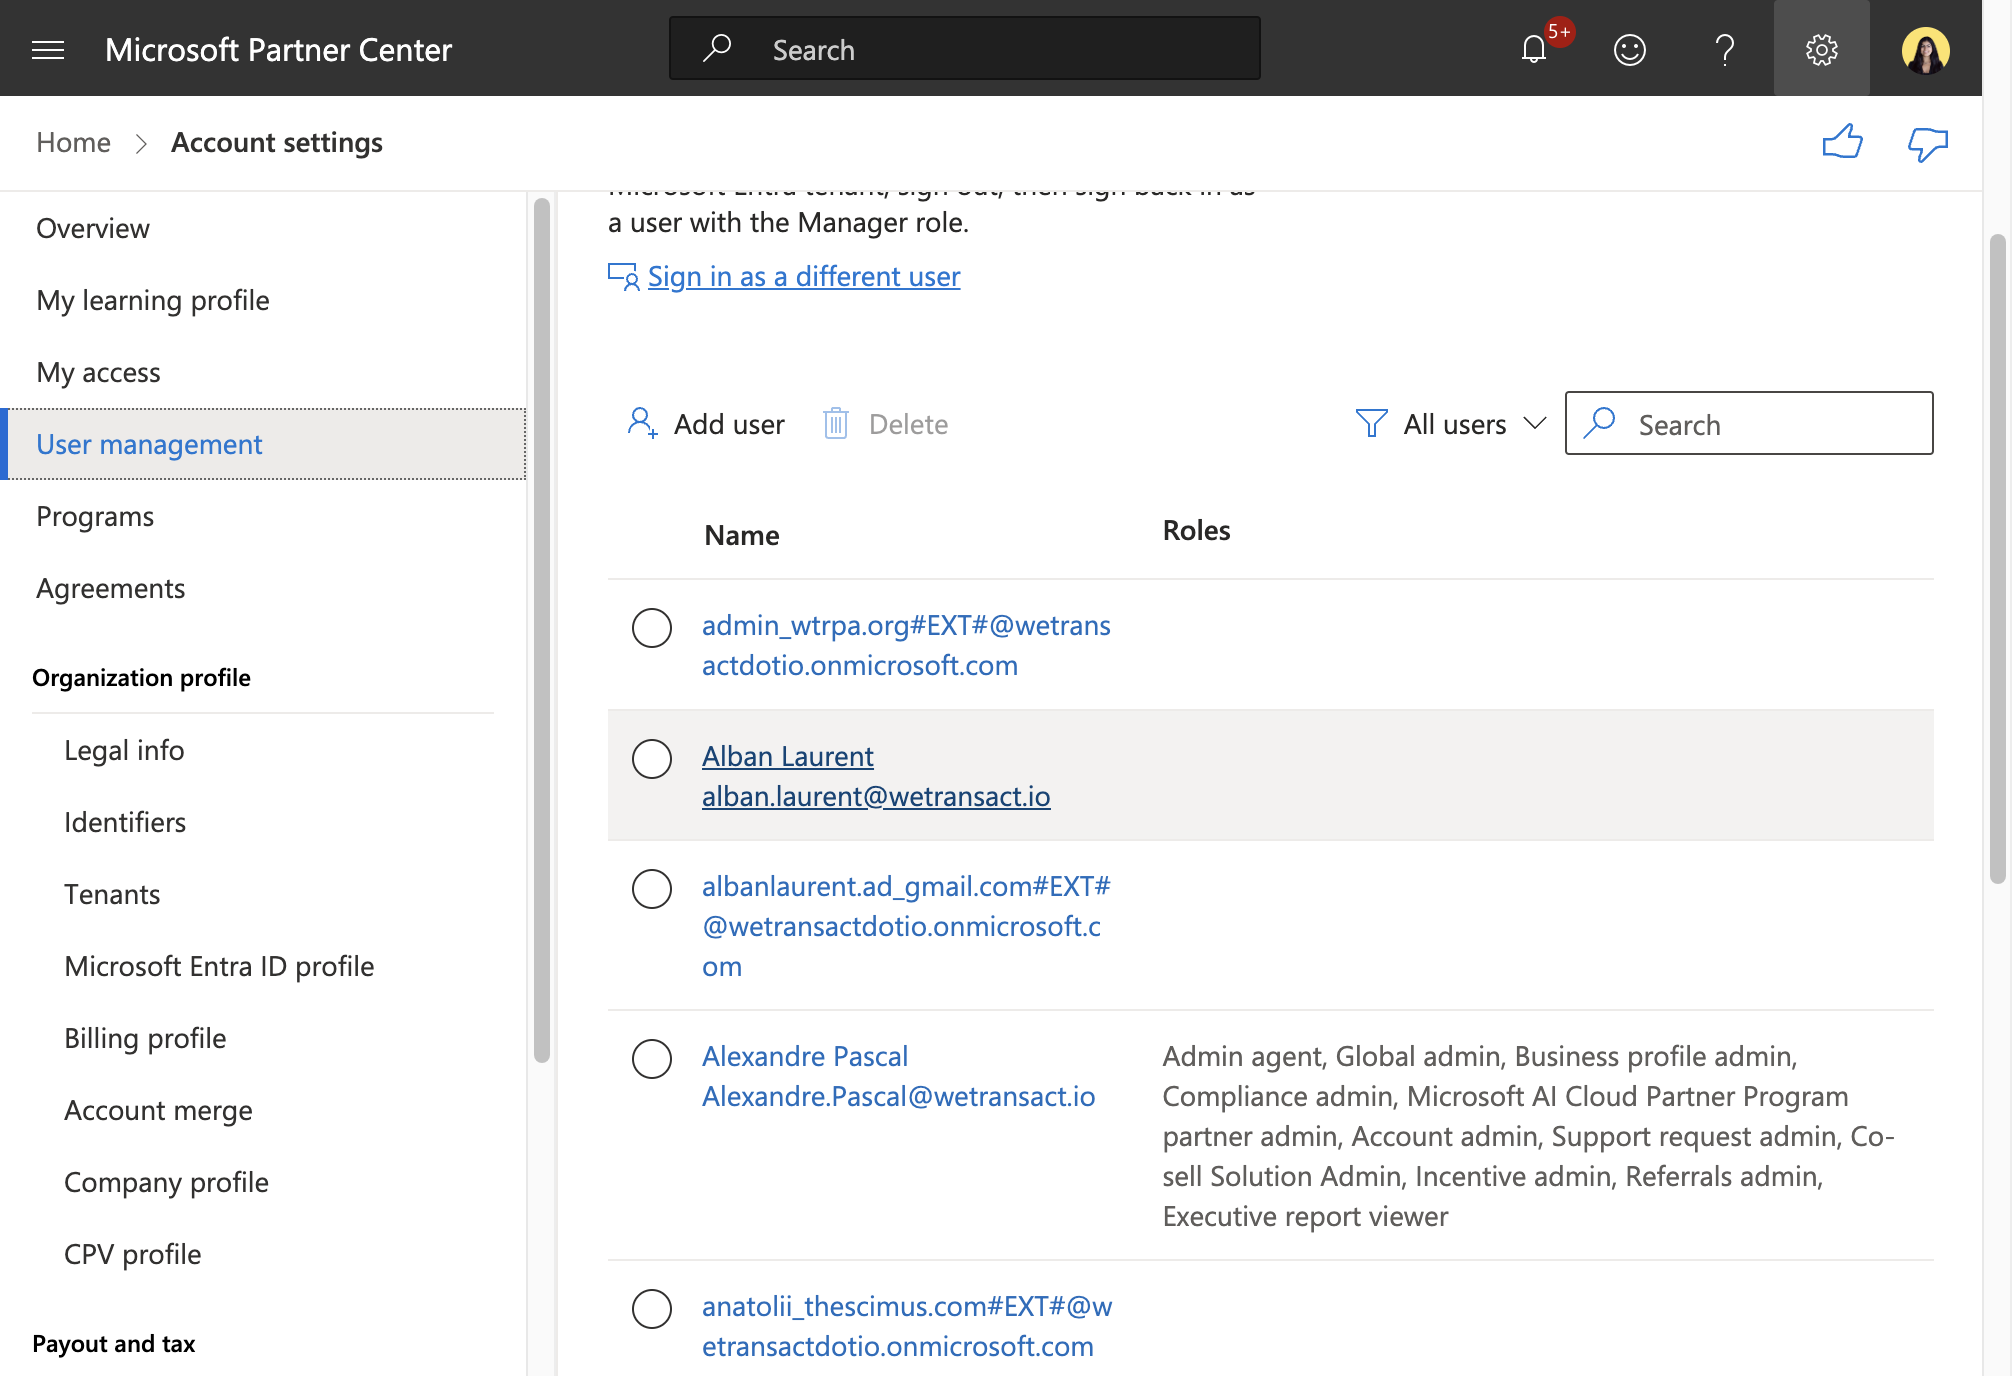Viewport: 2012px width, 1376px height.
Task: Open Microsoft Entra ID profile
Action: tap(219, 966)
